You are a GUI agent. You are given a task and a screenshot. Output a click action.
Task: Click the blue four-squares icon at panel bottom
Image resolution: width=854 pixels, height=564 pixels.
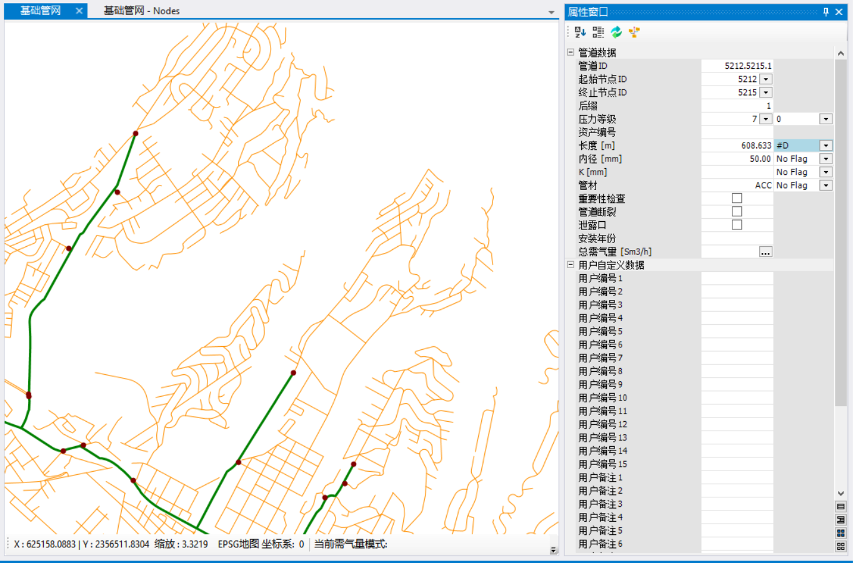click(x=840, y=533)
